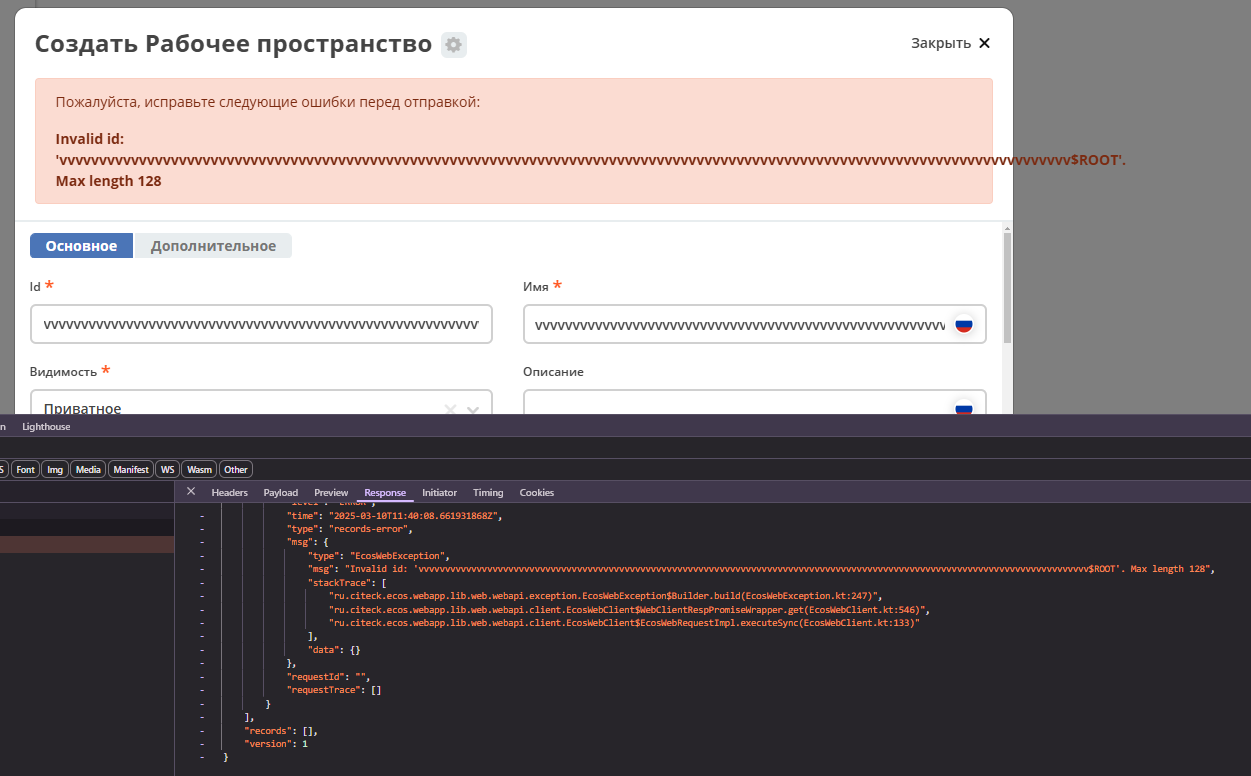The image size is (1251, 776).
Task: Change language flag in Описание field
Action: tap(964, 408)
